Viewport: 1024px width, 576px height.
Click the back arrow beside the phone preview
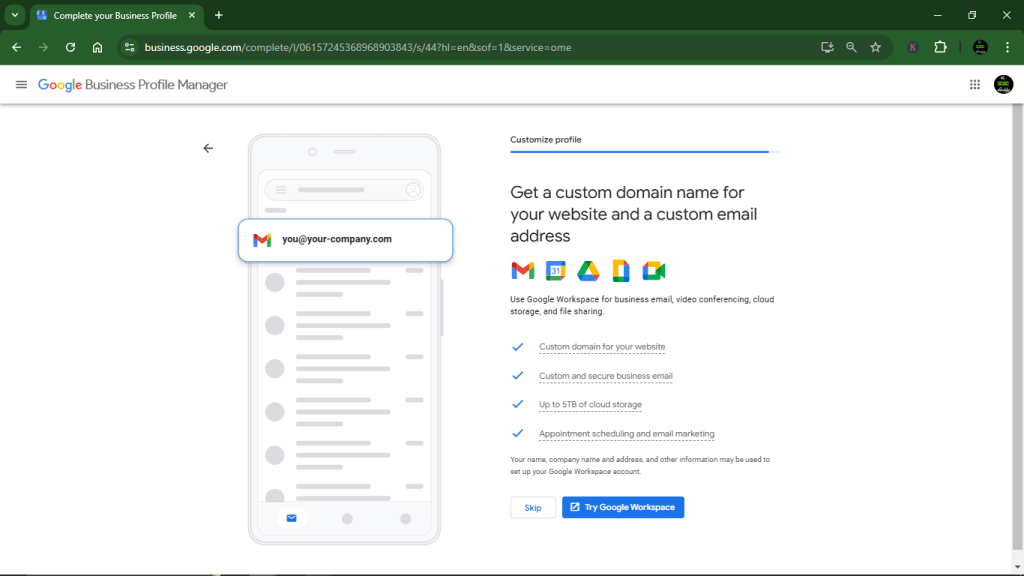(x=208, y=147)
